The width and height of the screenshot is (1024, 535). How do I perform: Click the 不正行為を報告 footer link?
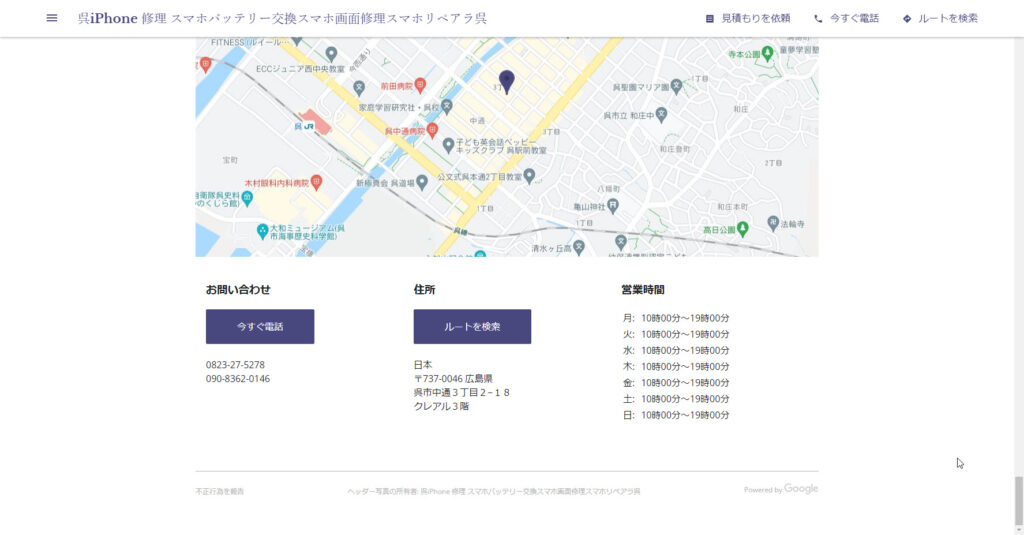point(219,491)
